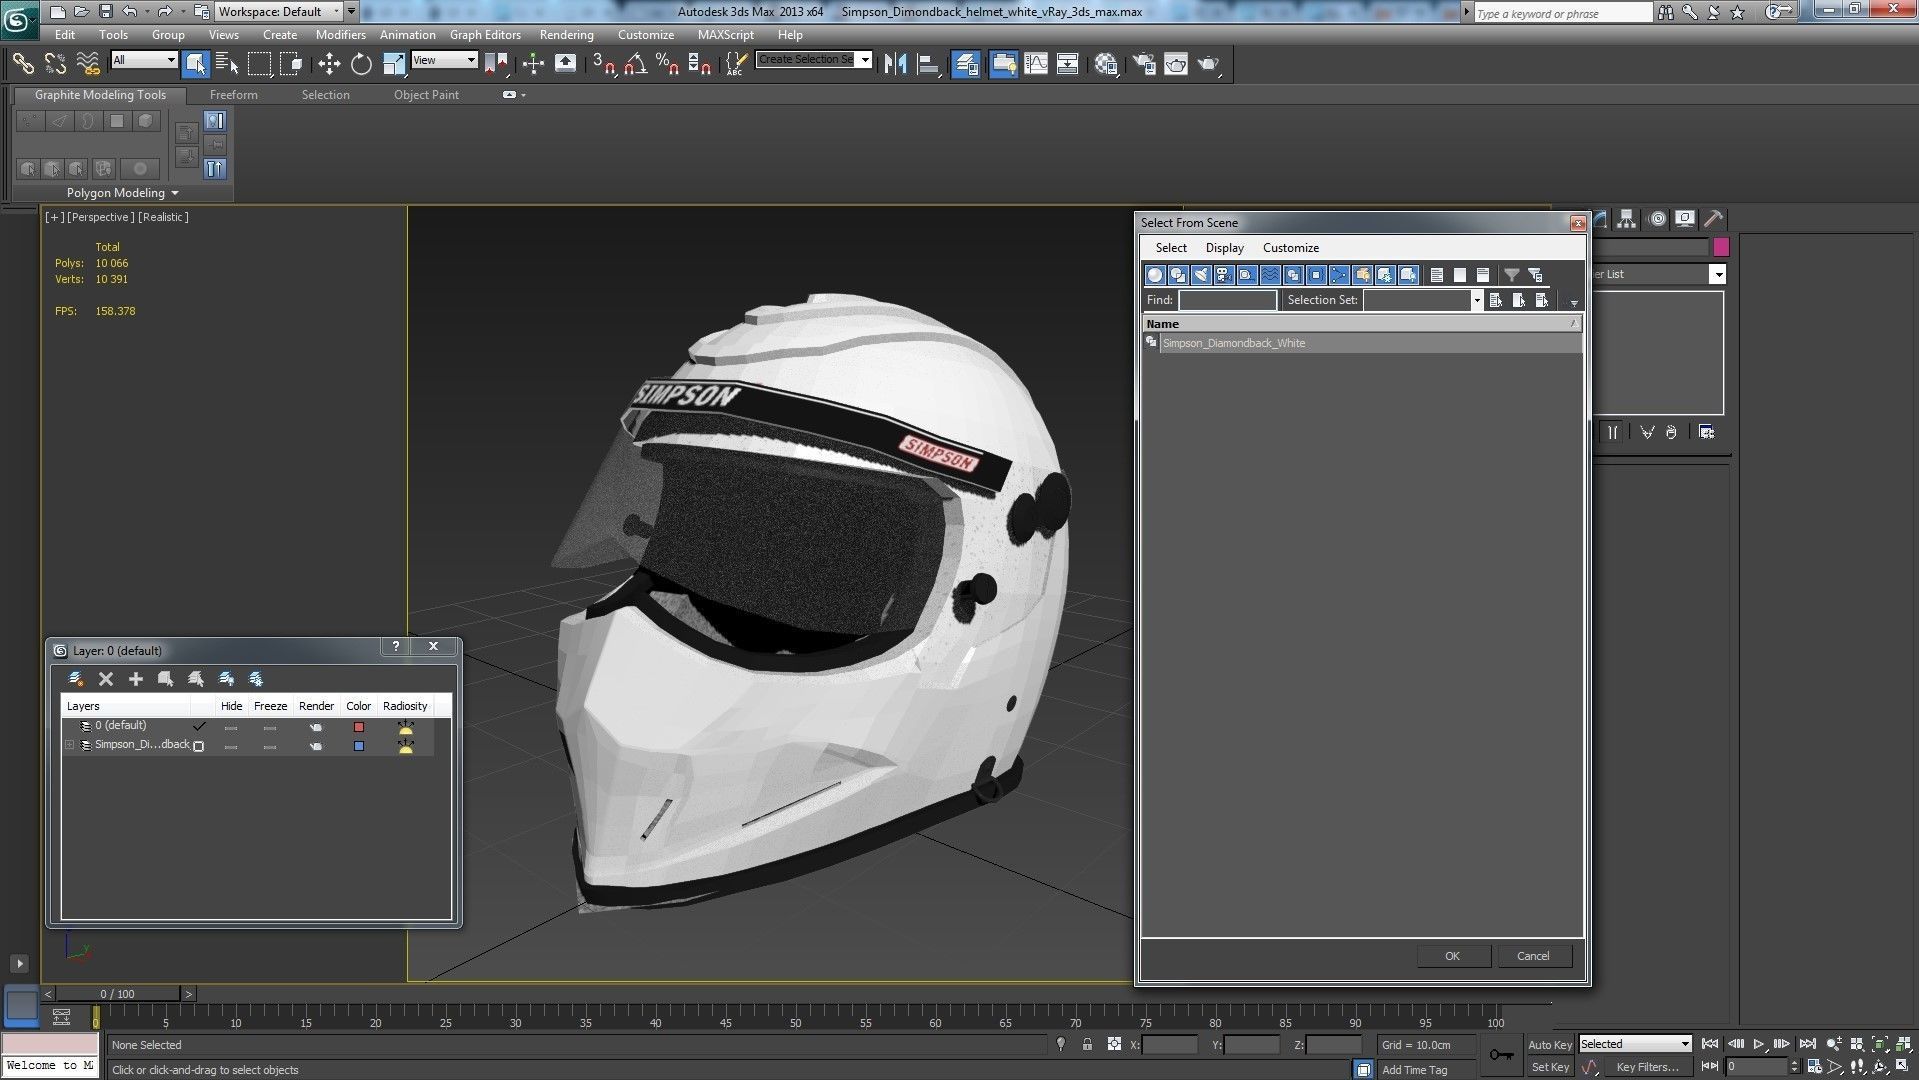Open the Workspace Default dropdown
Viewport: 1919px width, 1080px height.
pos(279,12)
